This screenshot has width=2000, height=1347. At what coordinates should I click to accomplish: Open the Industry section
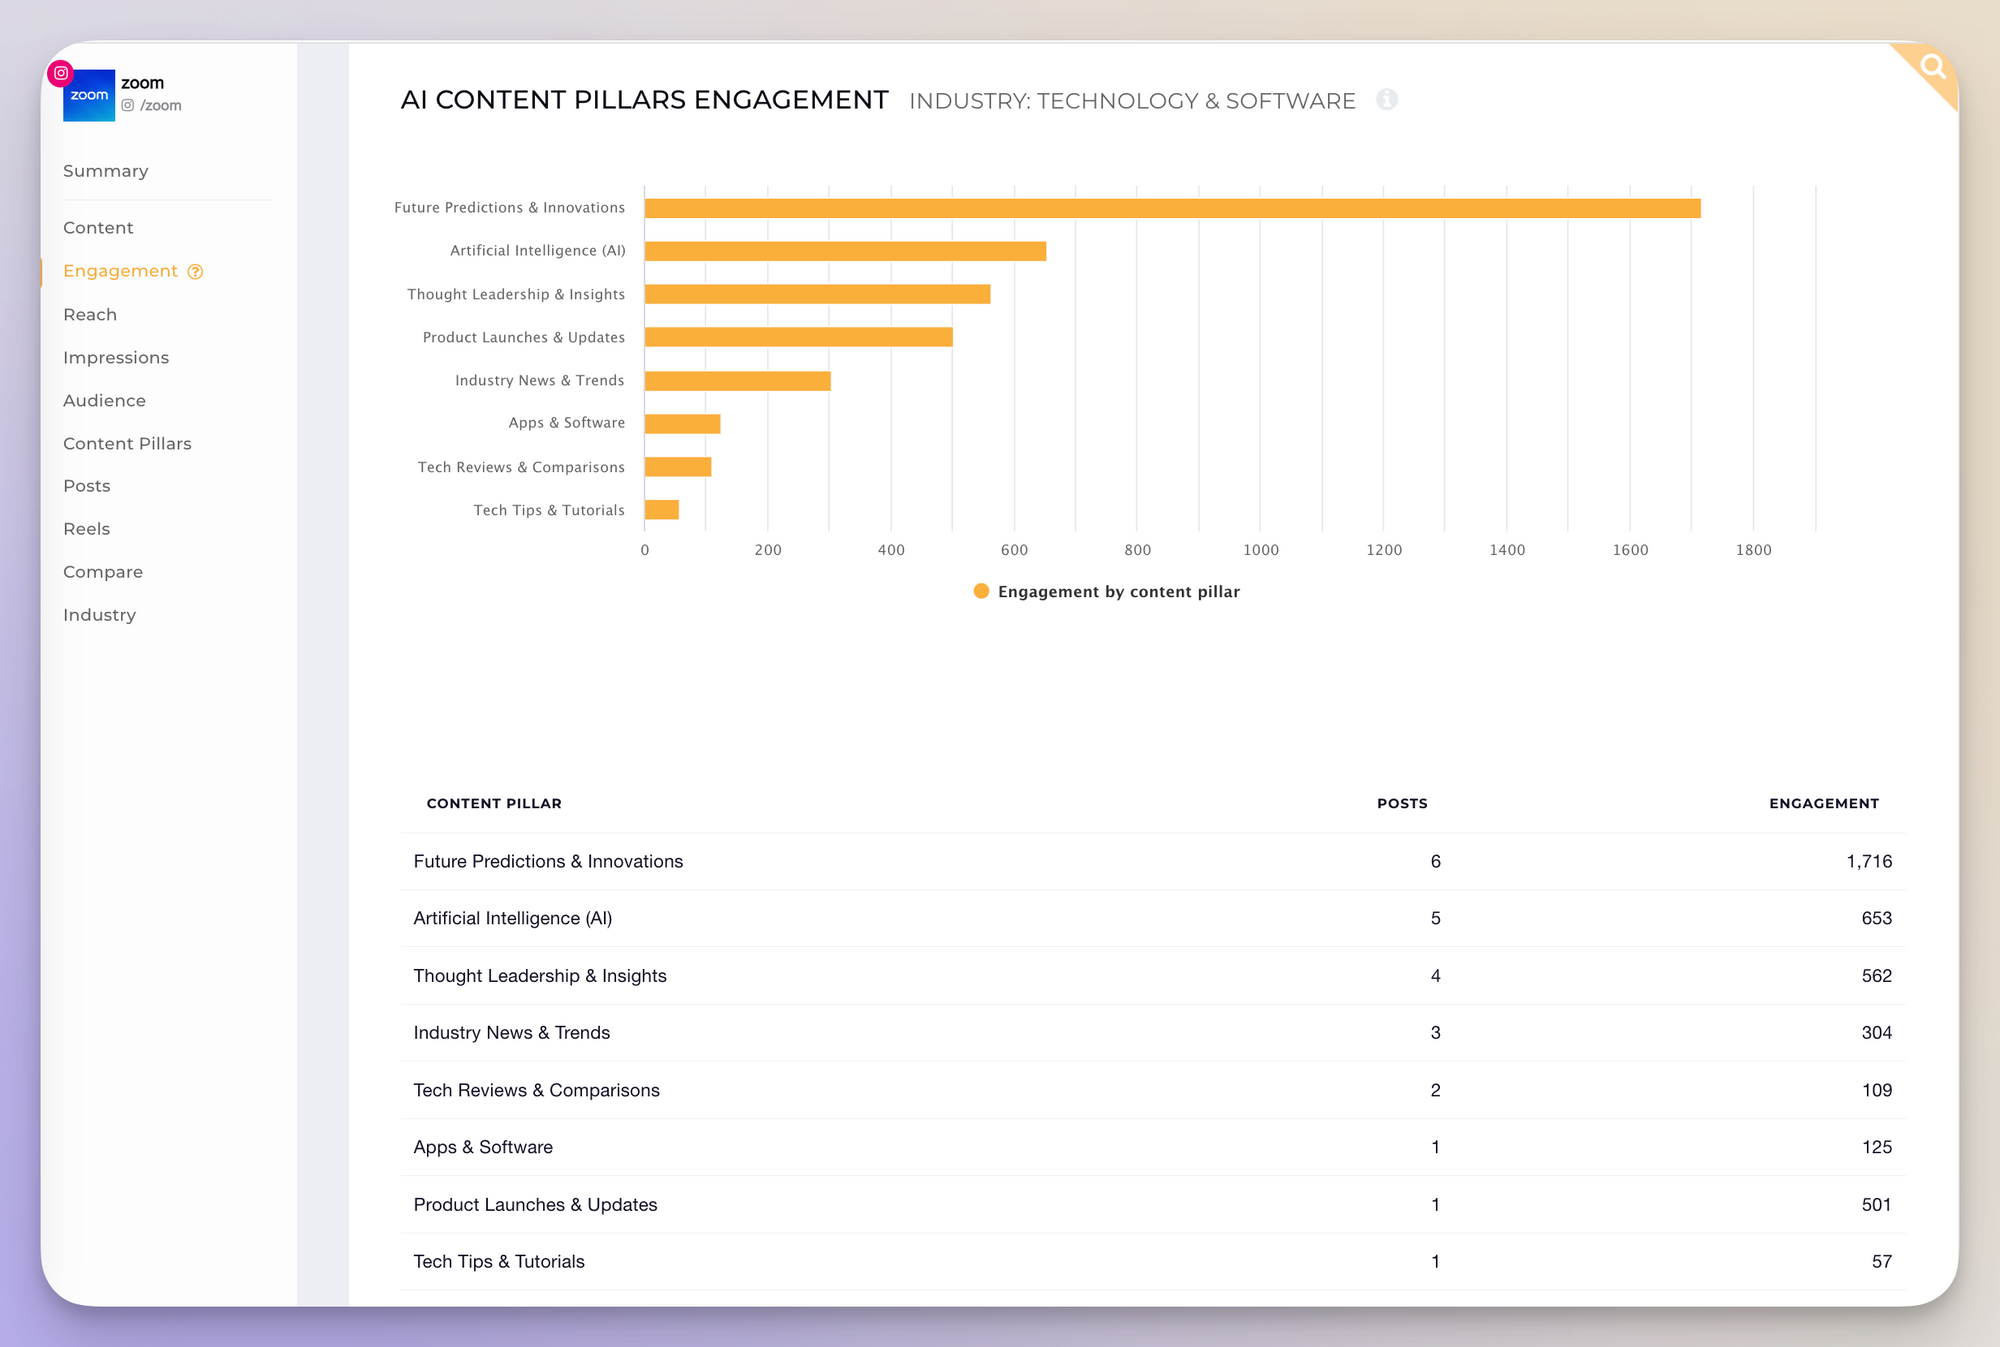99,615
